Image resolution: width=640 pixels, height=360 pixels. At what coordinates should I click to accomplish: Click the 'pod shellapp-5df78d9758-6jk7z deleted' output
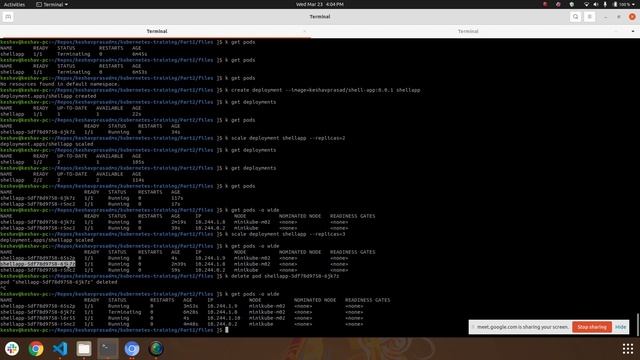tap(58, 282)
